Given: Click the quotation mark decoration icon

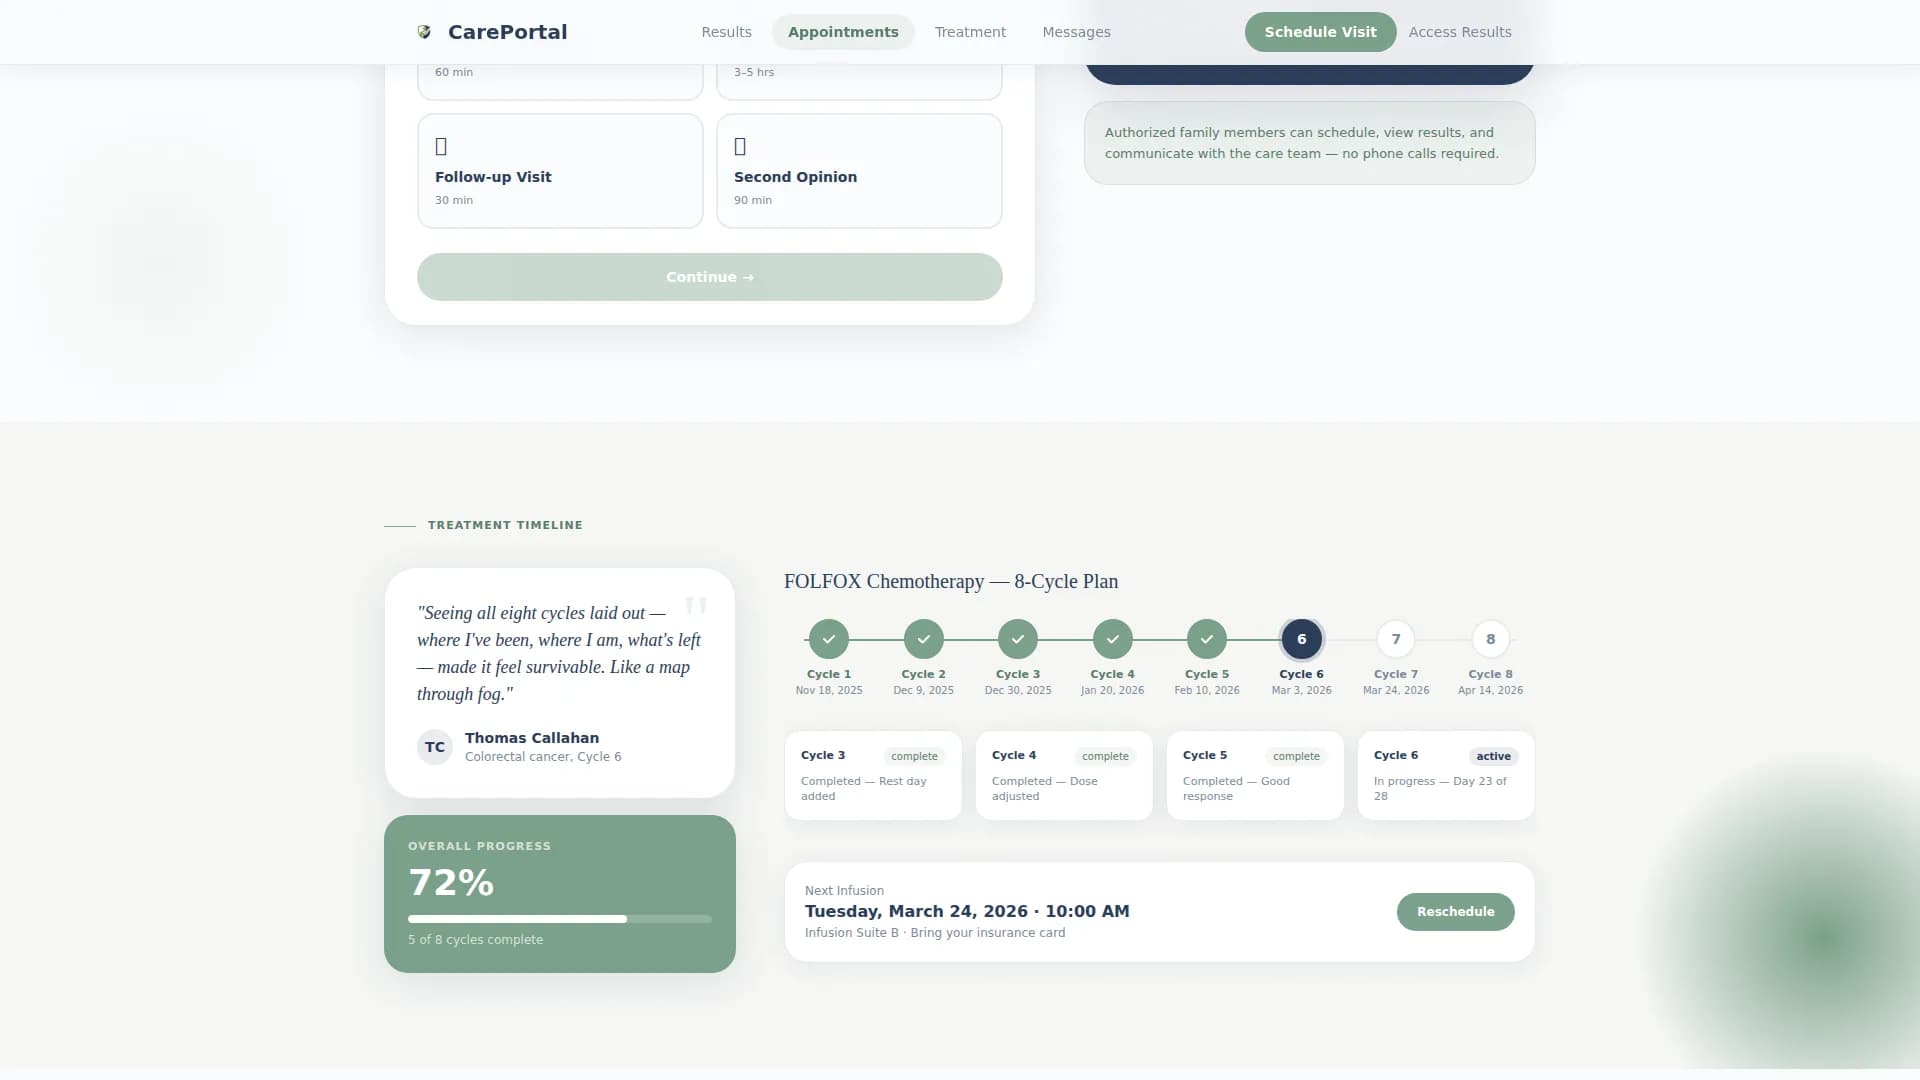Looking at the screenshot, I should click(696, 606).
